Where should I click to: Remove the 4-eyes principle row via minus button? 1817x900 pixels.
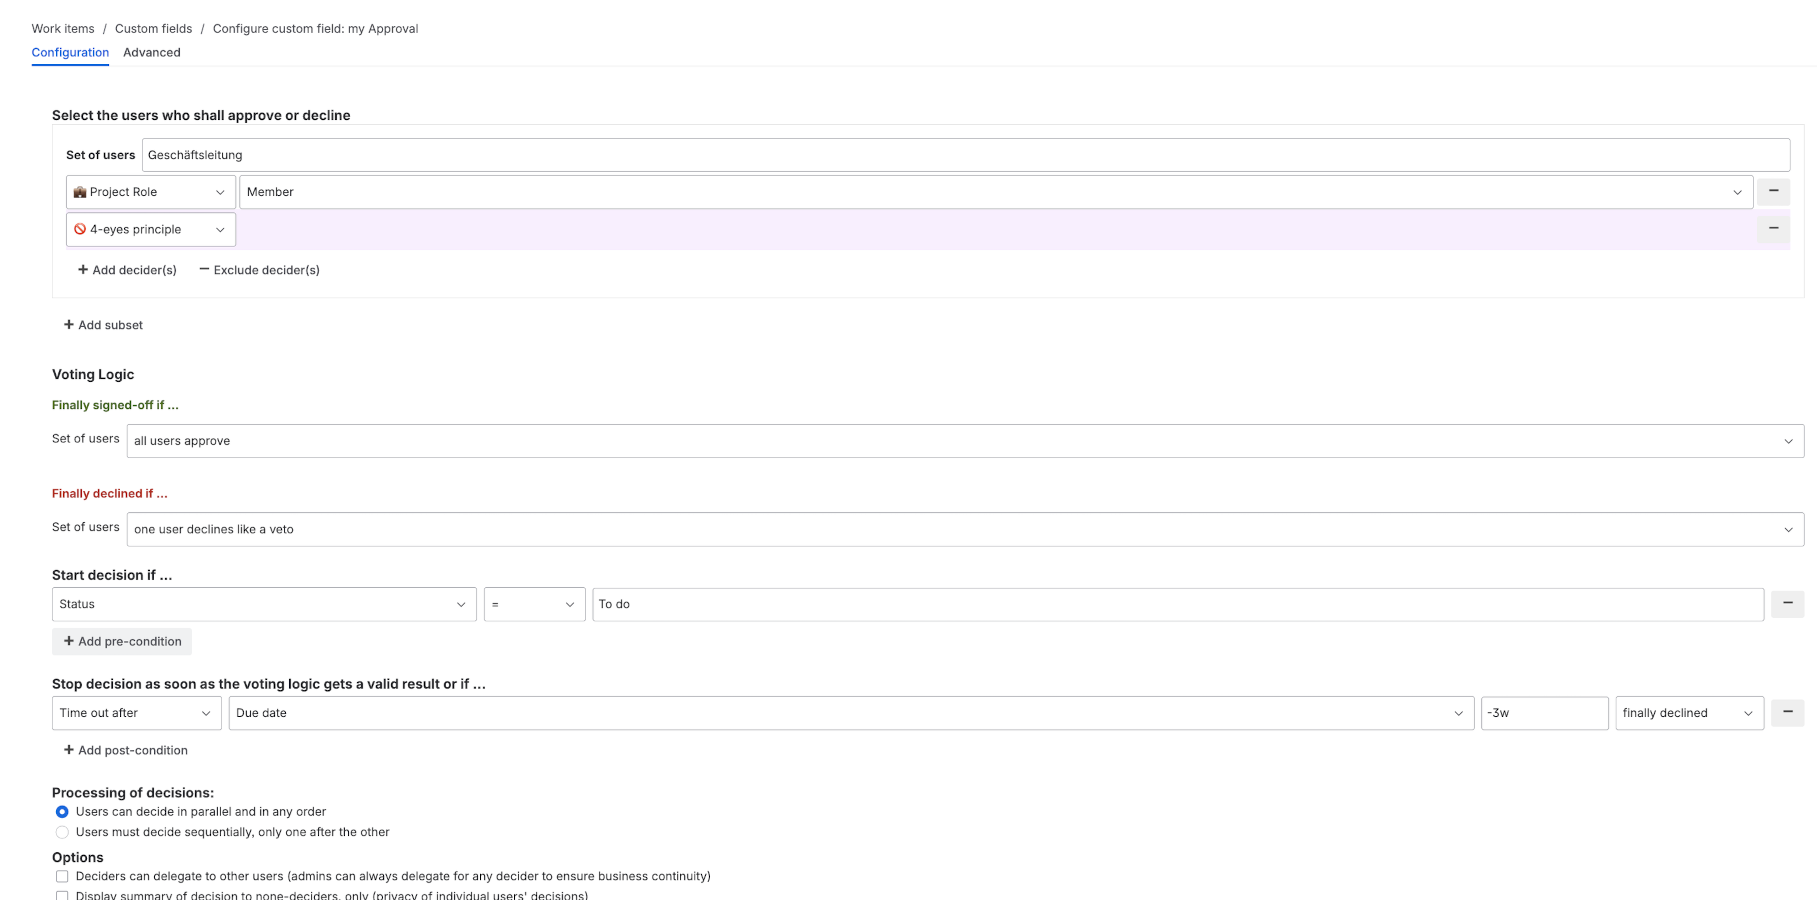pyautogui.click(x=1773, y=229)
